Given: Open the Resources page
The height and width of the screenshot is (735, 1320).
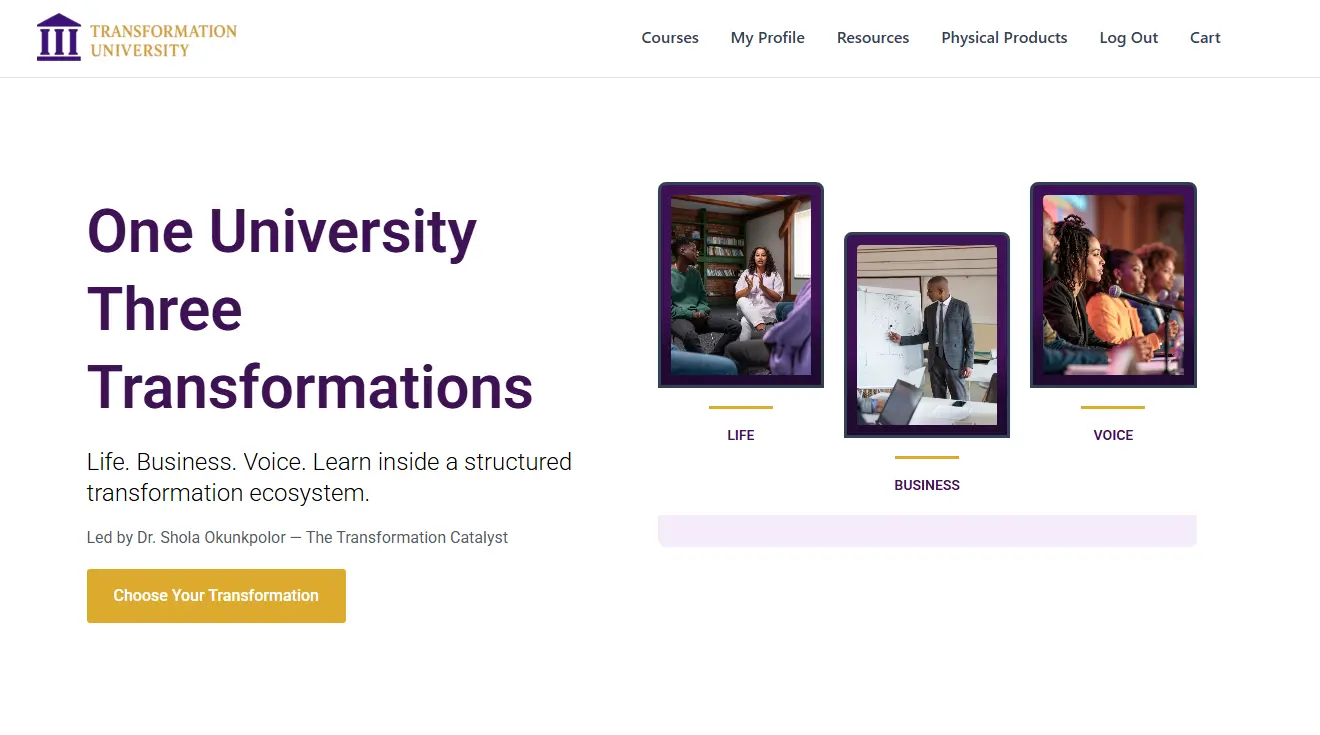Looking at the screenshot, I should click(872, 38).
